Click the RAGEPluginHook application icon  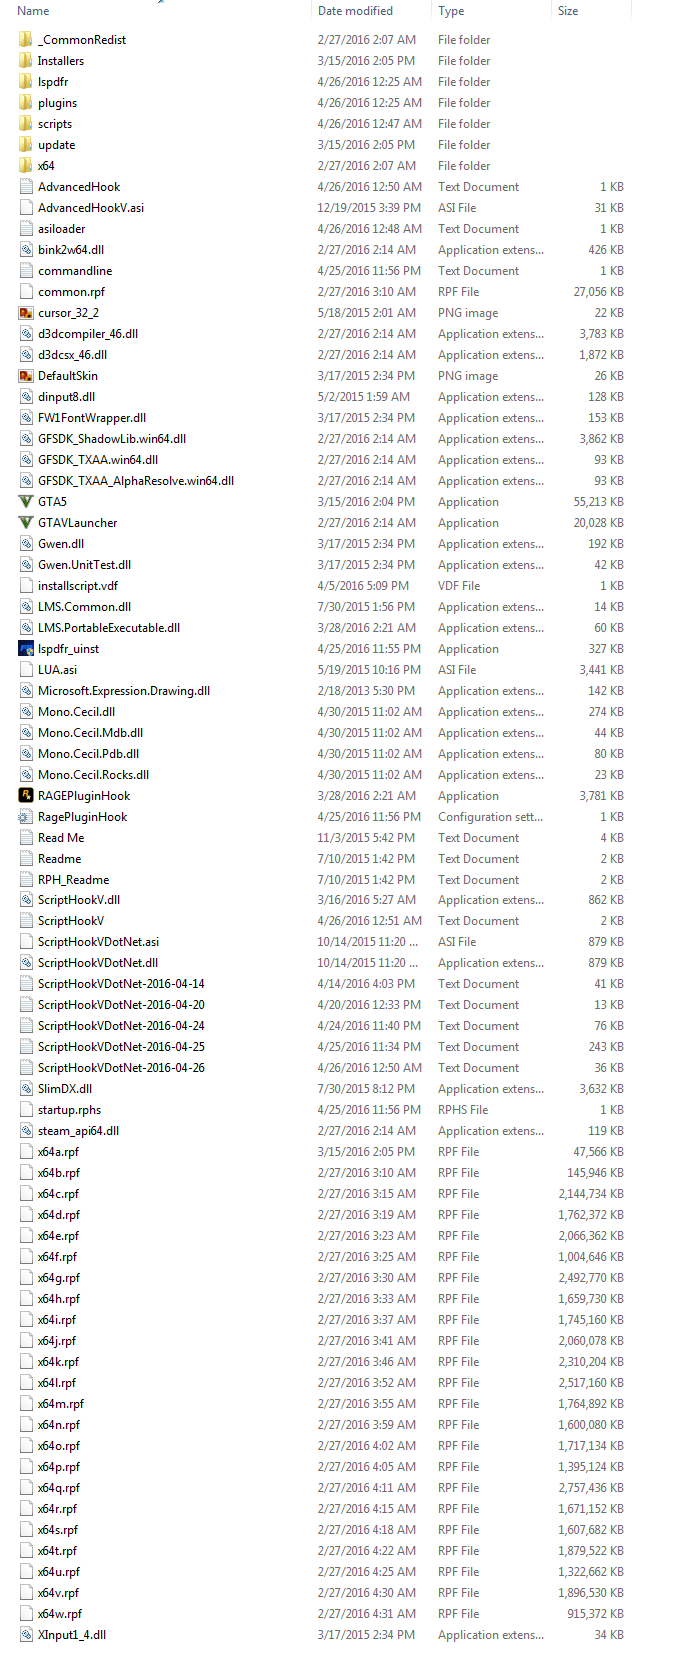[x=26, y=796]
